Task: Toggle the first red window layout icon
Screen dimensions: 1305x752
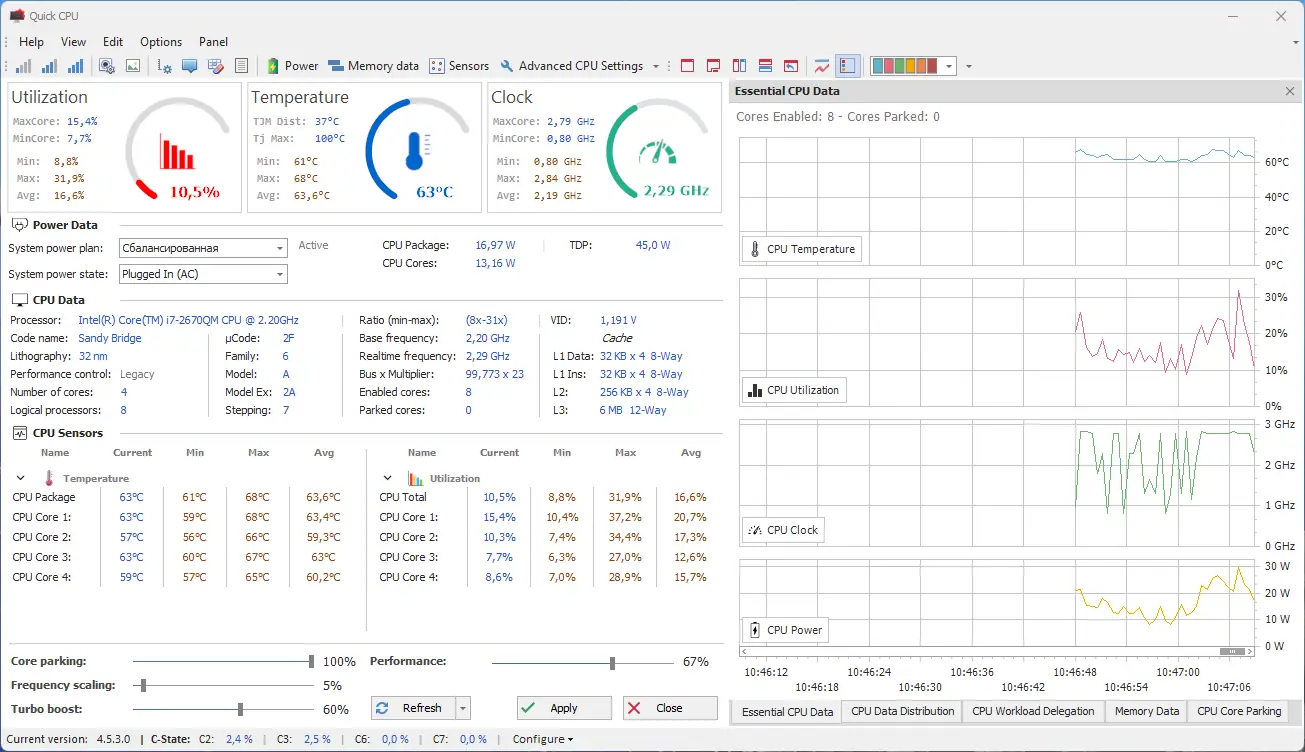Action: tap(687, 66)
